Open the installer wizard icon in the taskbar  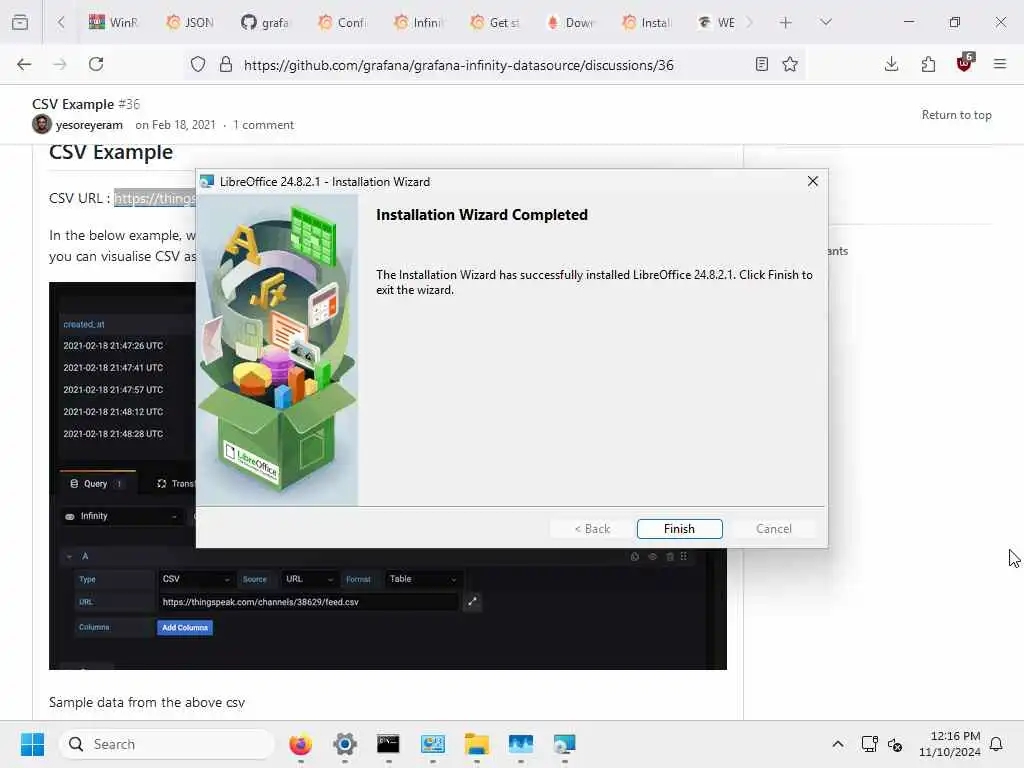[564, 744]
